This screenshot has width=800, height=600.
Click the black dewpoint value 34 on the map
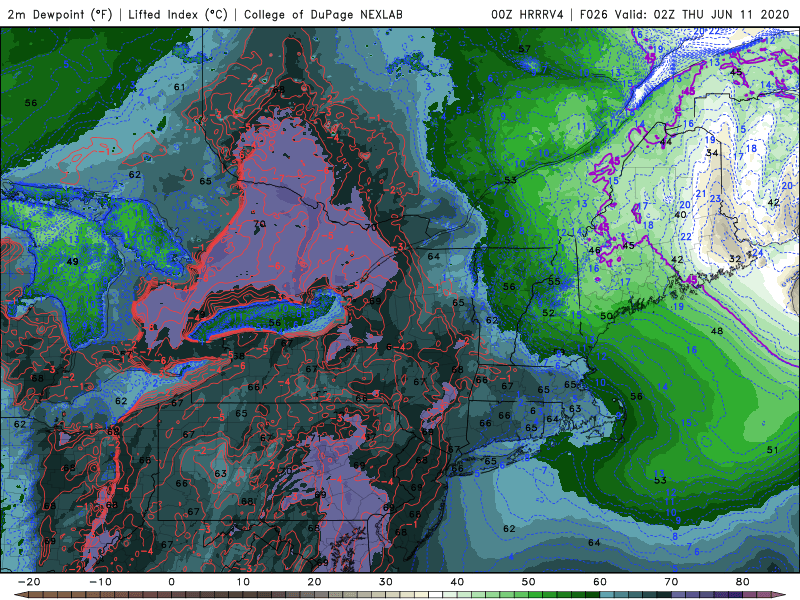coord(712,153)
